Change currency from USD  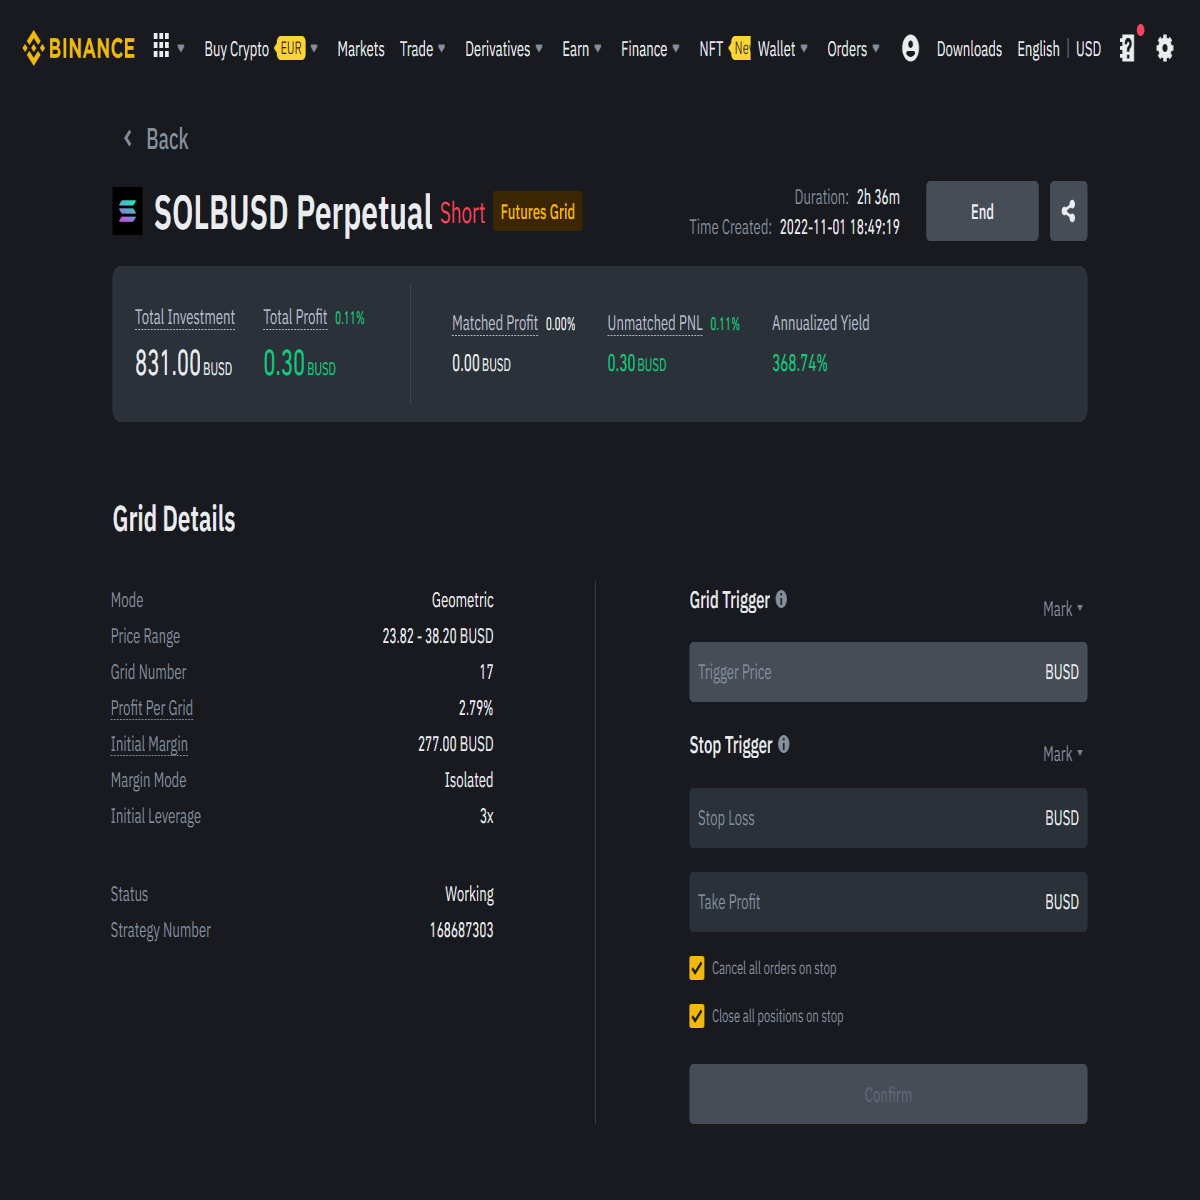(1088, 49)
